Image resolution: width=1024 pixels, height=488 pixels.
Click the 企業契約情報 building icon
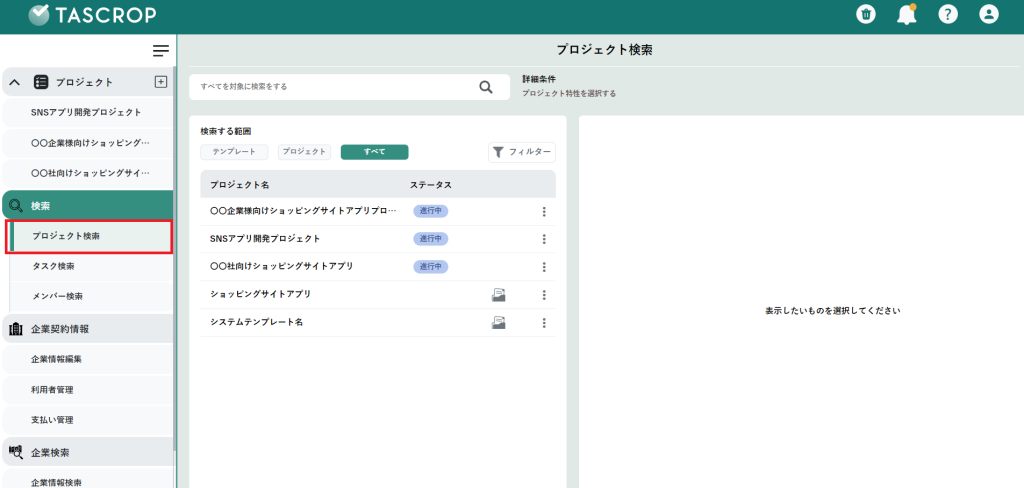tap(16, 329)
